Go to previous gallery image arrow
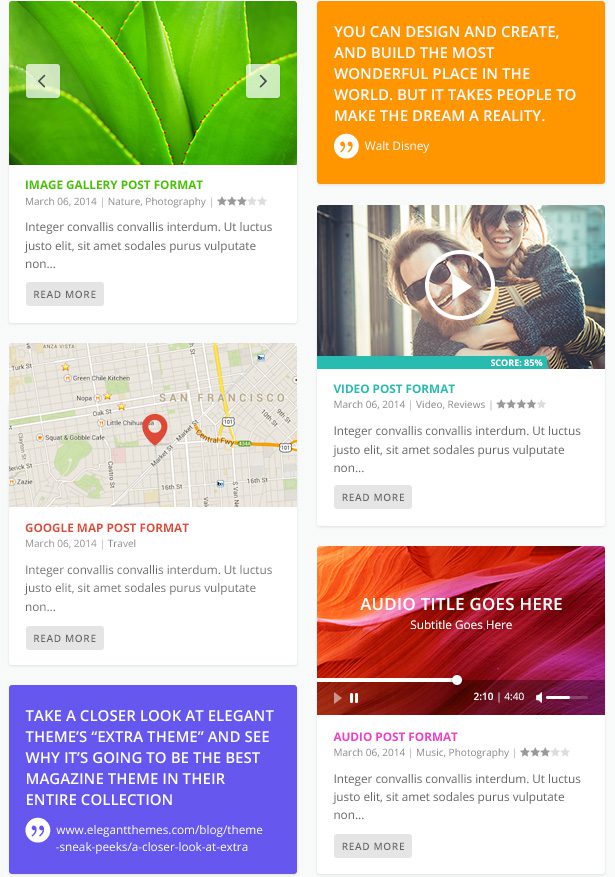 [x=42, y=81]
